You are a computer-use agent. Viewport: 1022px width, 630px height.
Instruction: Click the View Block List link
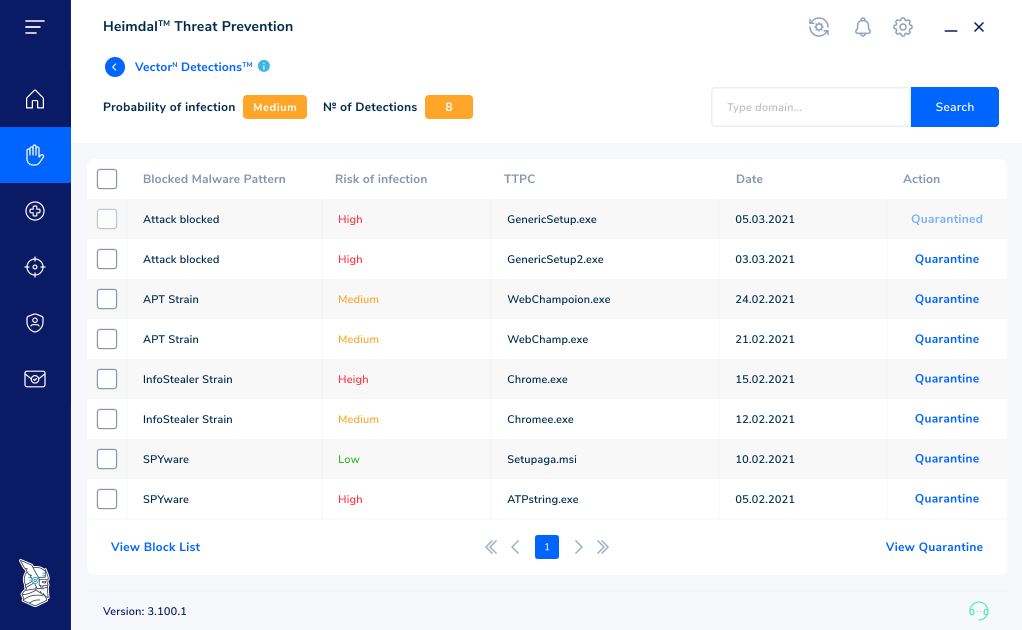[x=155, y=547]
